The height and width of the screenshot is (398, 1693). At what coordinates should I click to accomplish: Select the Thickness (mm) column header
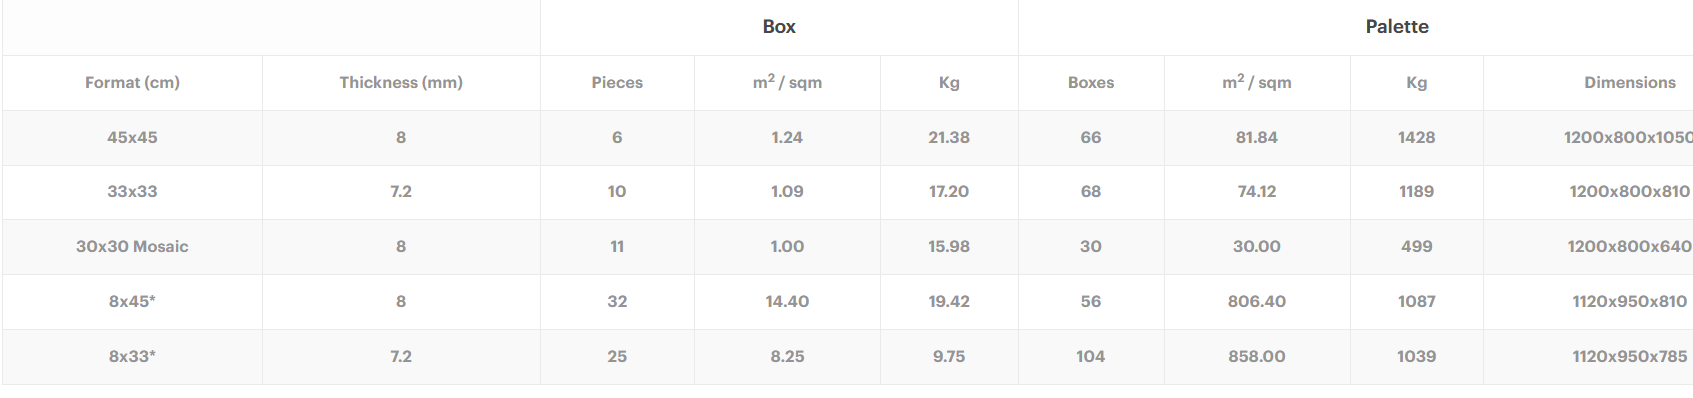401,83
